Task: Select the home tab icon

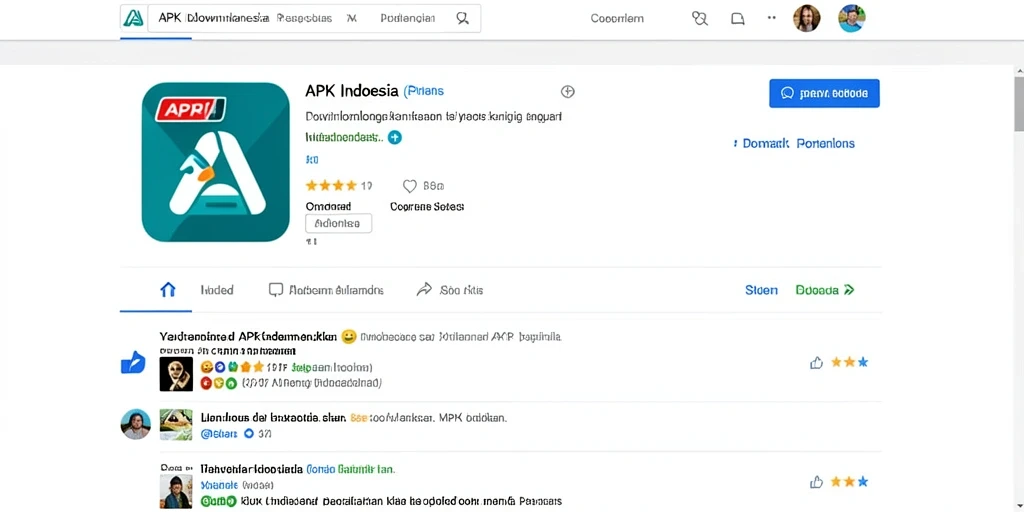Action: (168, 289)
